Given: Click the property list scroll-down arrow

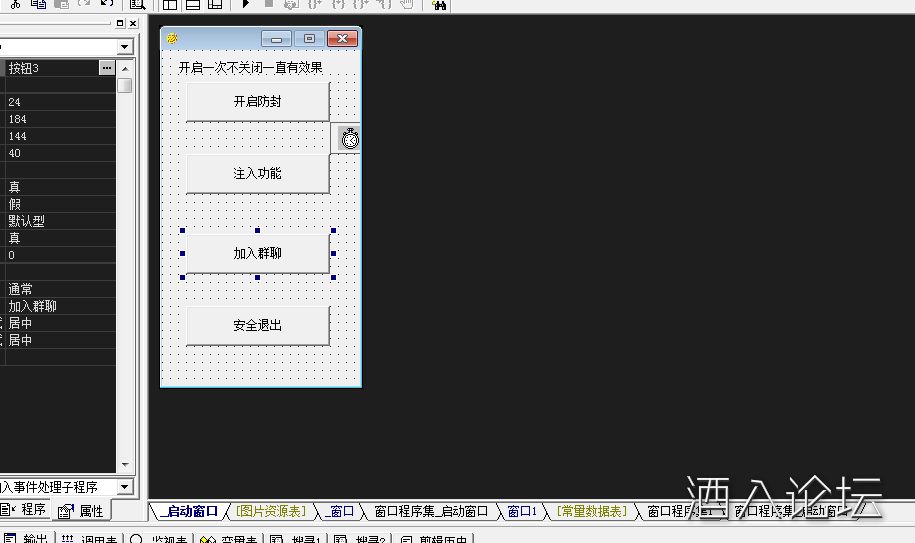Looking at the screenshot, I should [125, 465].
